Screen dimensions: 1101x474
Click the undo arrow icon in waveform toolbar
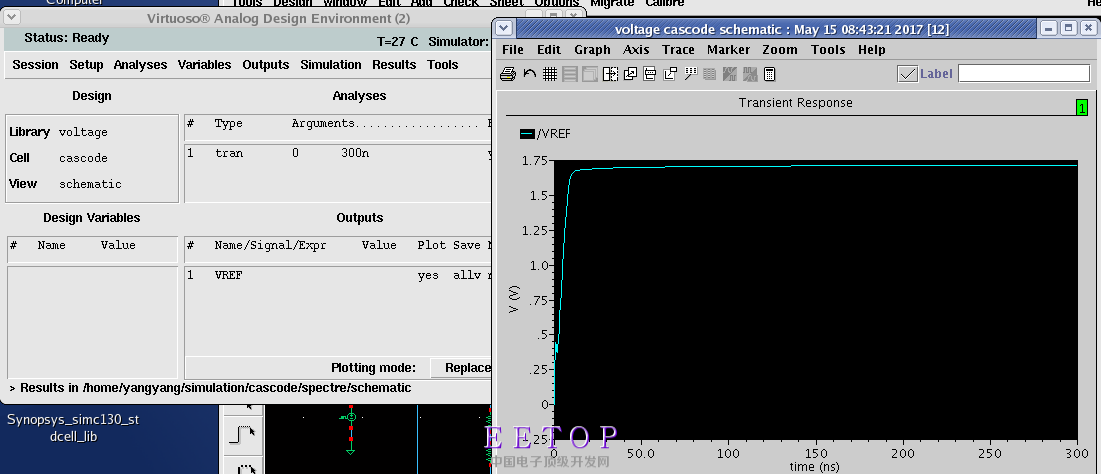point(530,74)
